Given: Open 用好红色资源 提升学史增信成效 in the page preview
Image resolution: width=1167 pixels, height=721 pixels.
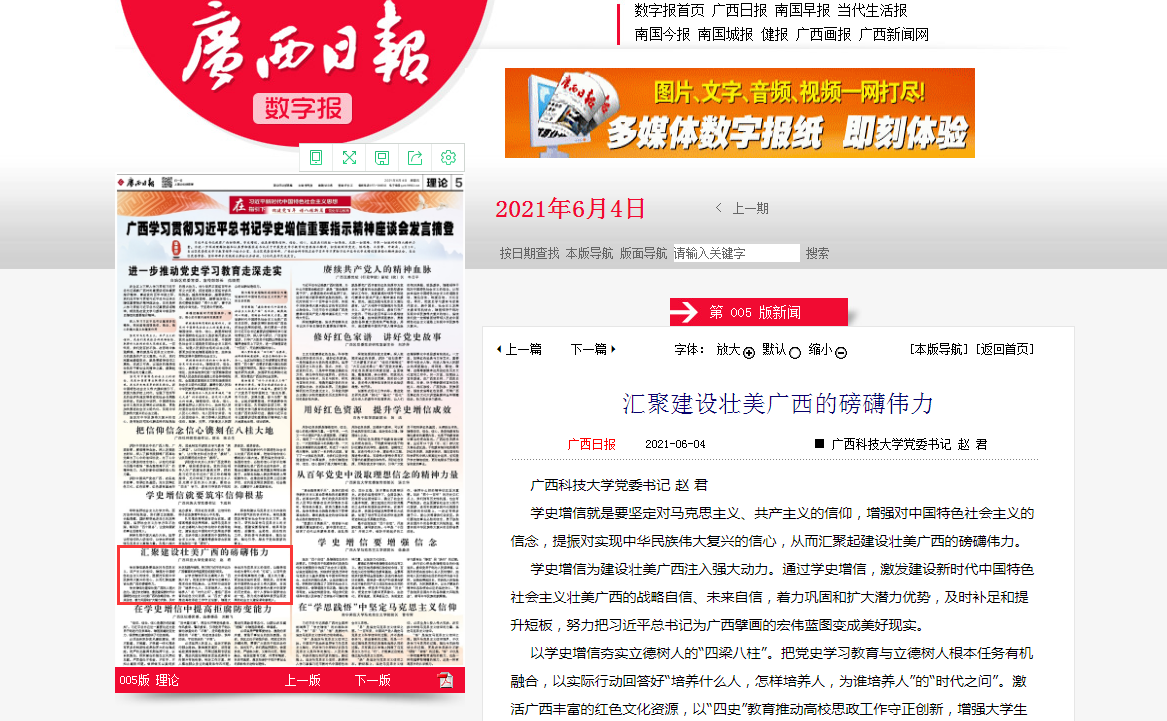Looking at the screenshot, I should click(377, 410).
